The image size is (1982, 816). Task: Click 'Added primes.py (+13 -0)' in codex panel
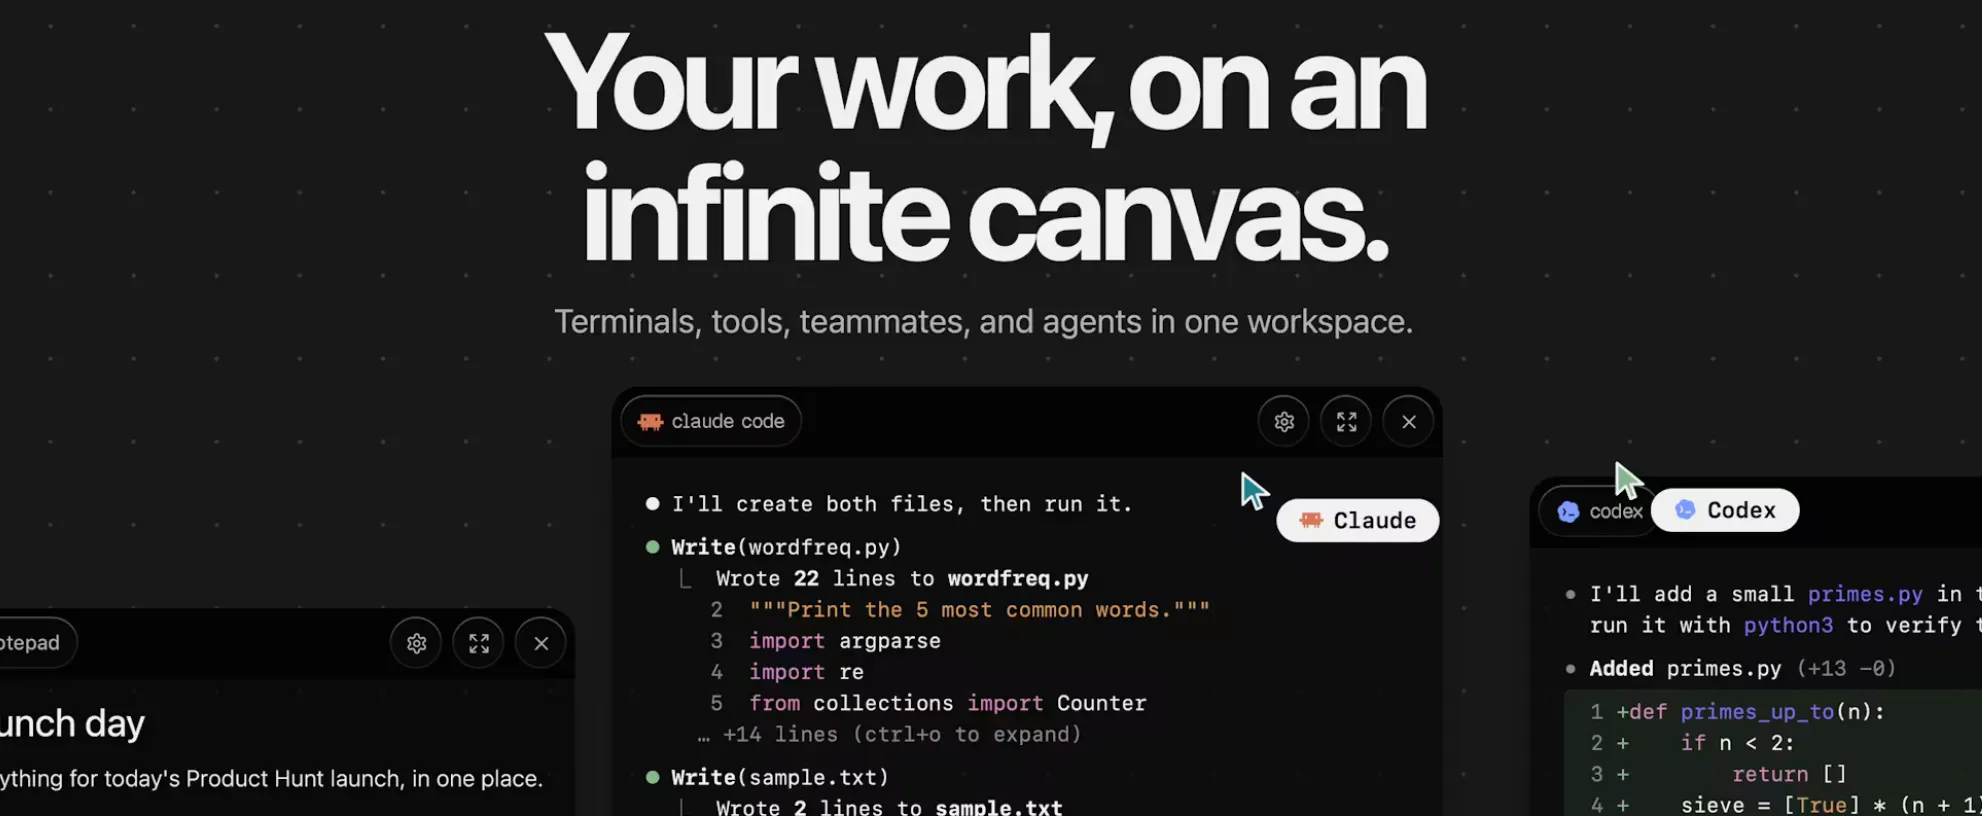coord(1742,668)
